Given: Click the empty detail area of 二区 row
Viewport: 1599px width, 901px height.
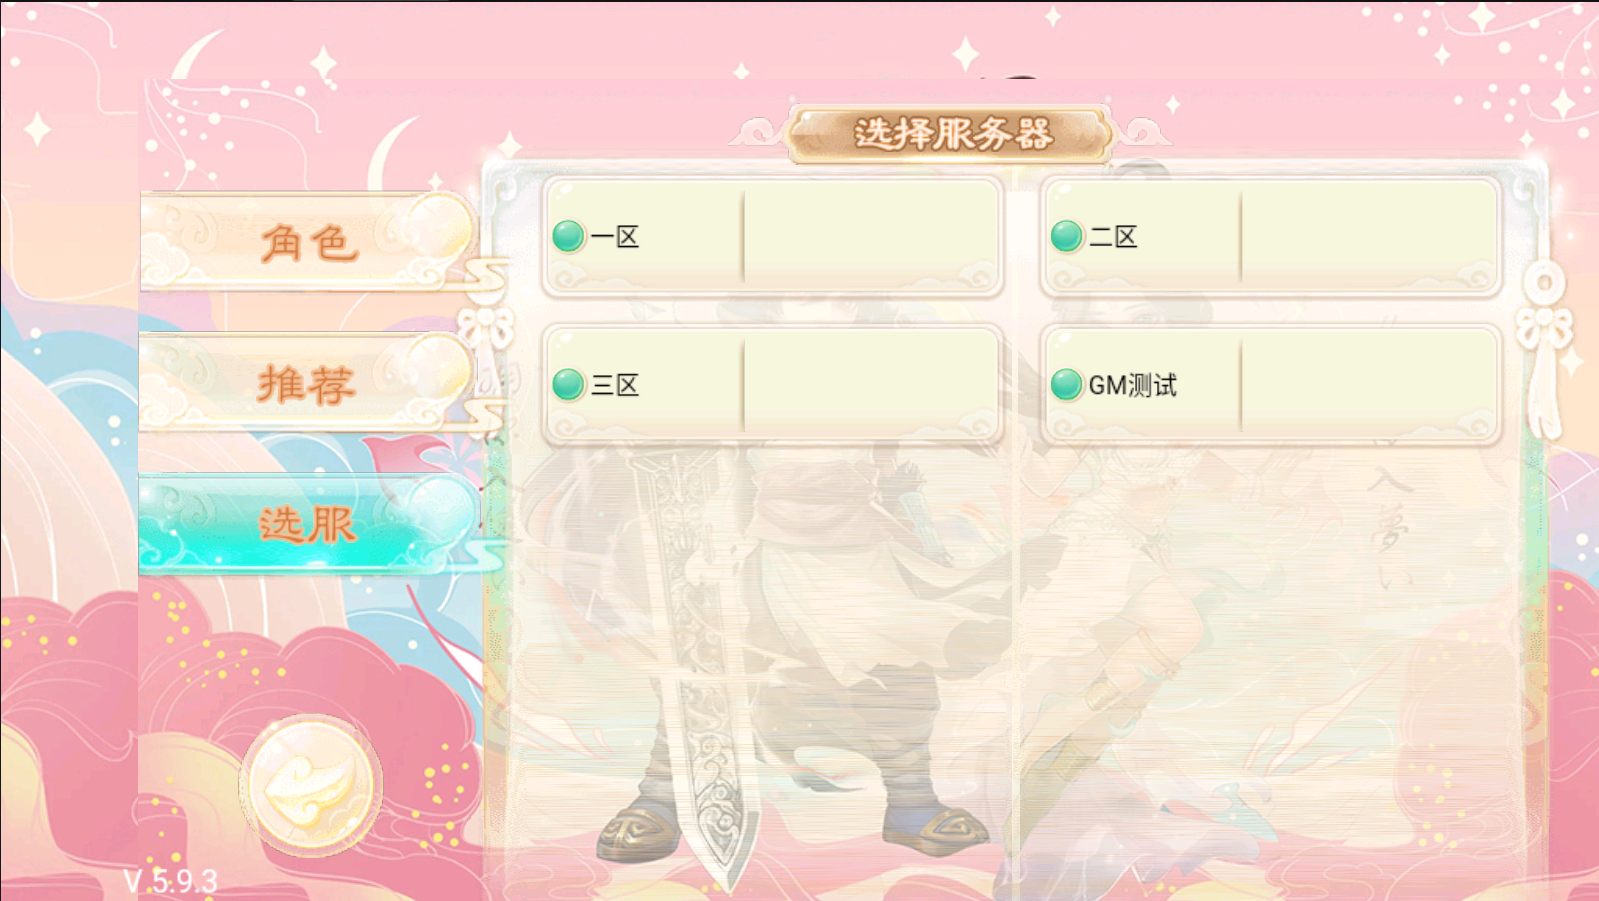Looking at the screenshot, I should (1369, 236).
